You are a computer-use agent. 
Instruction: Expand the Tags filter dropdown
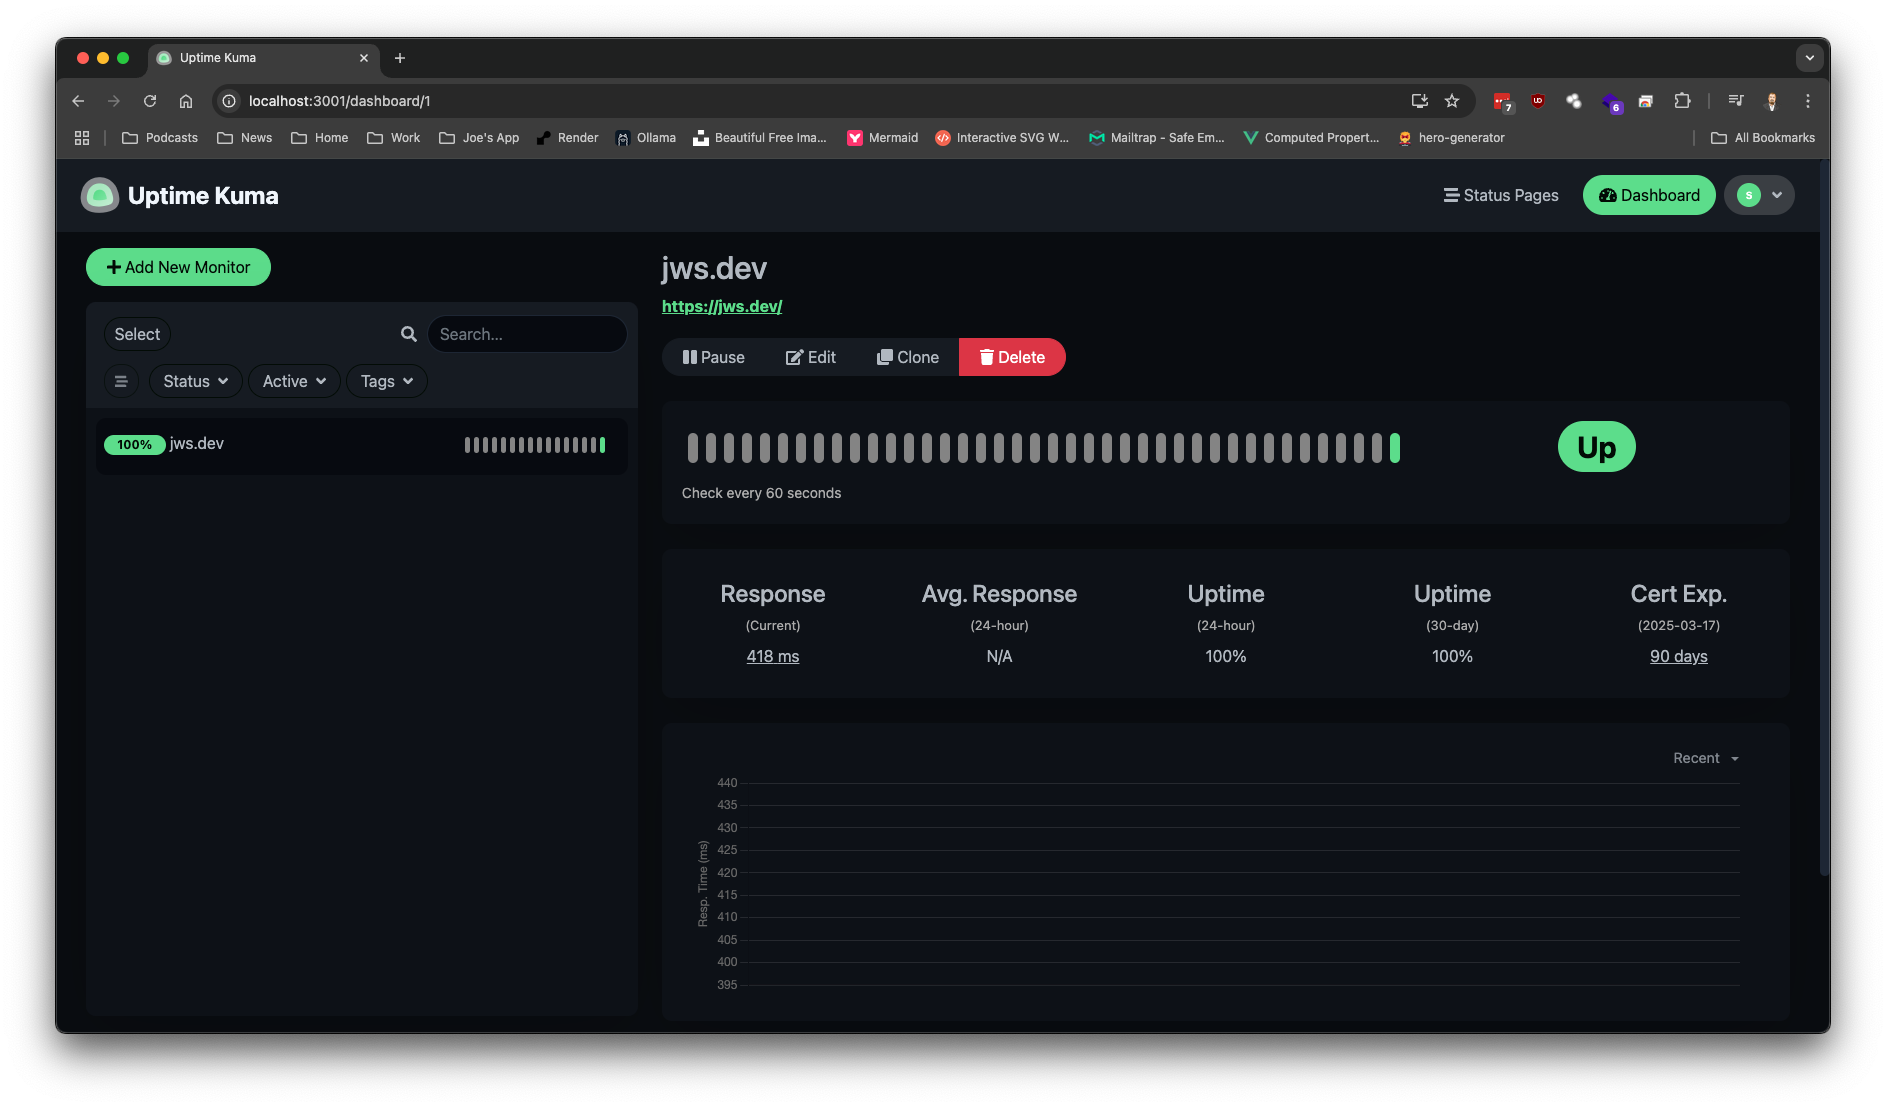click(387, 381)
